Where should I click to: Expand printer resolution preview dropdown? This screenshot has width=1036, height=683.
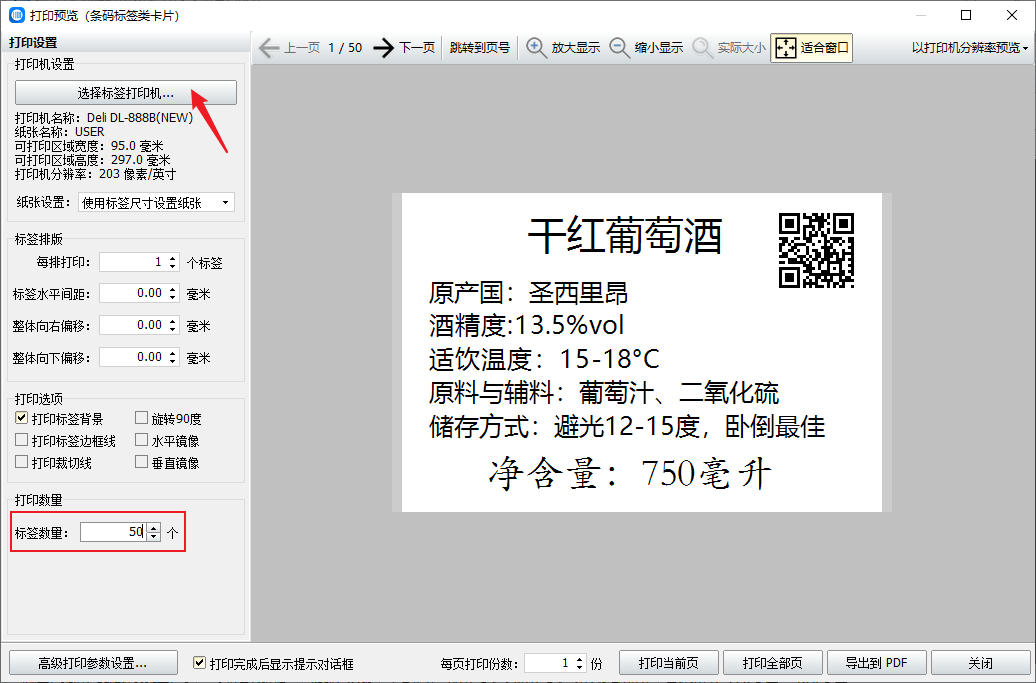(970, 48)
